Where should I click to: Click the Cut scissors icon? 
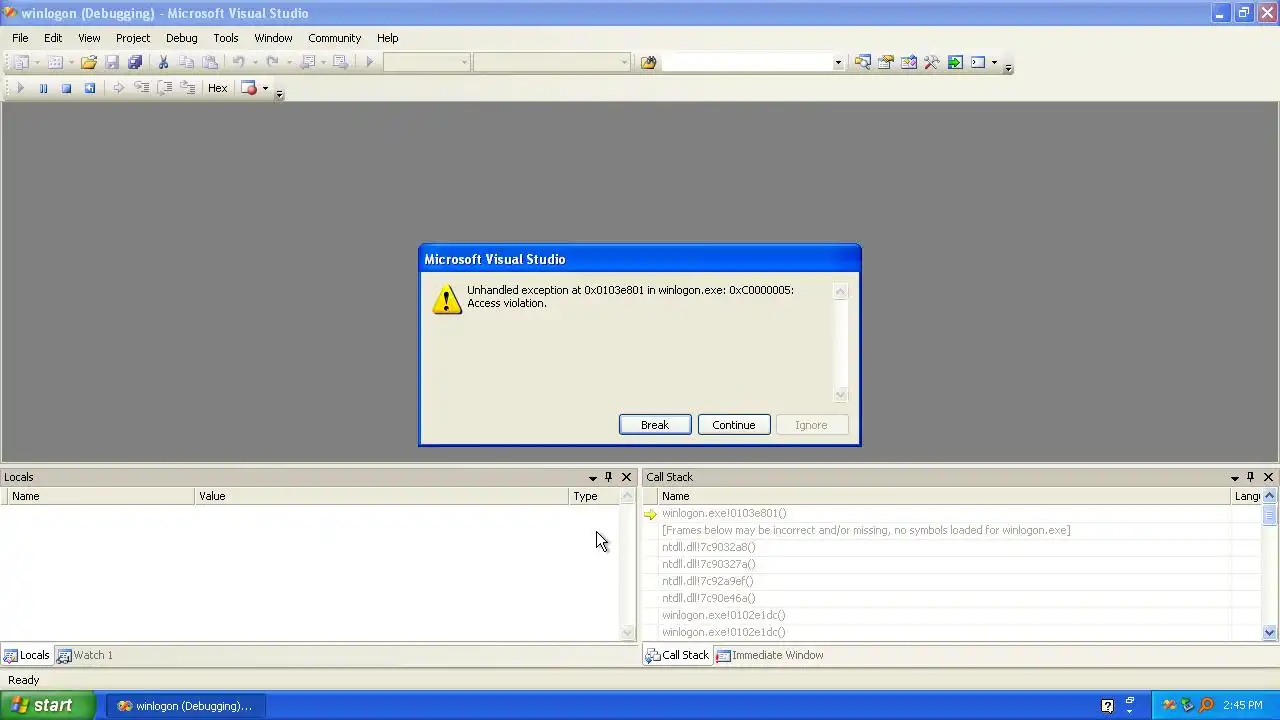tap(164, 62)
